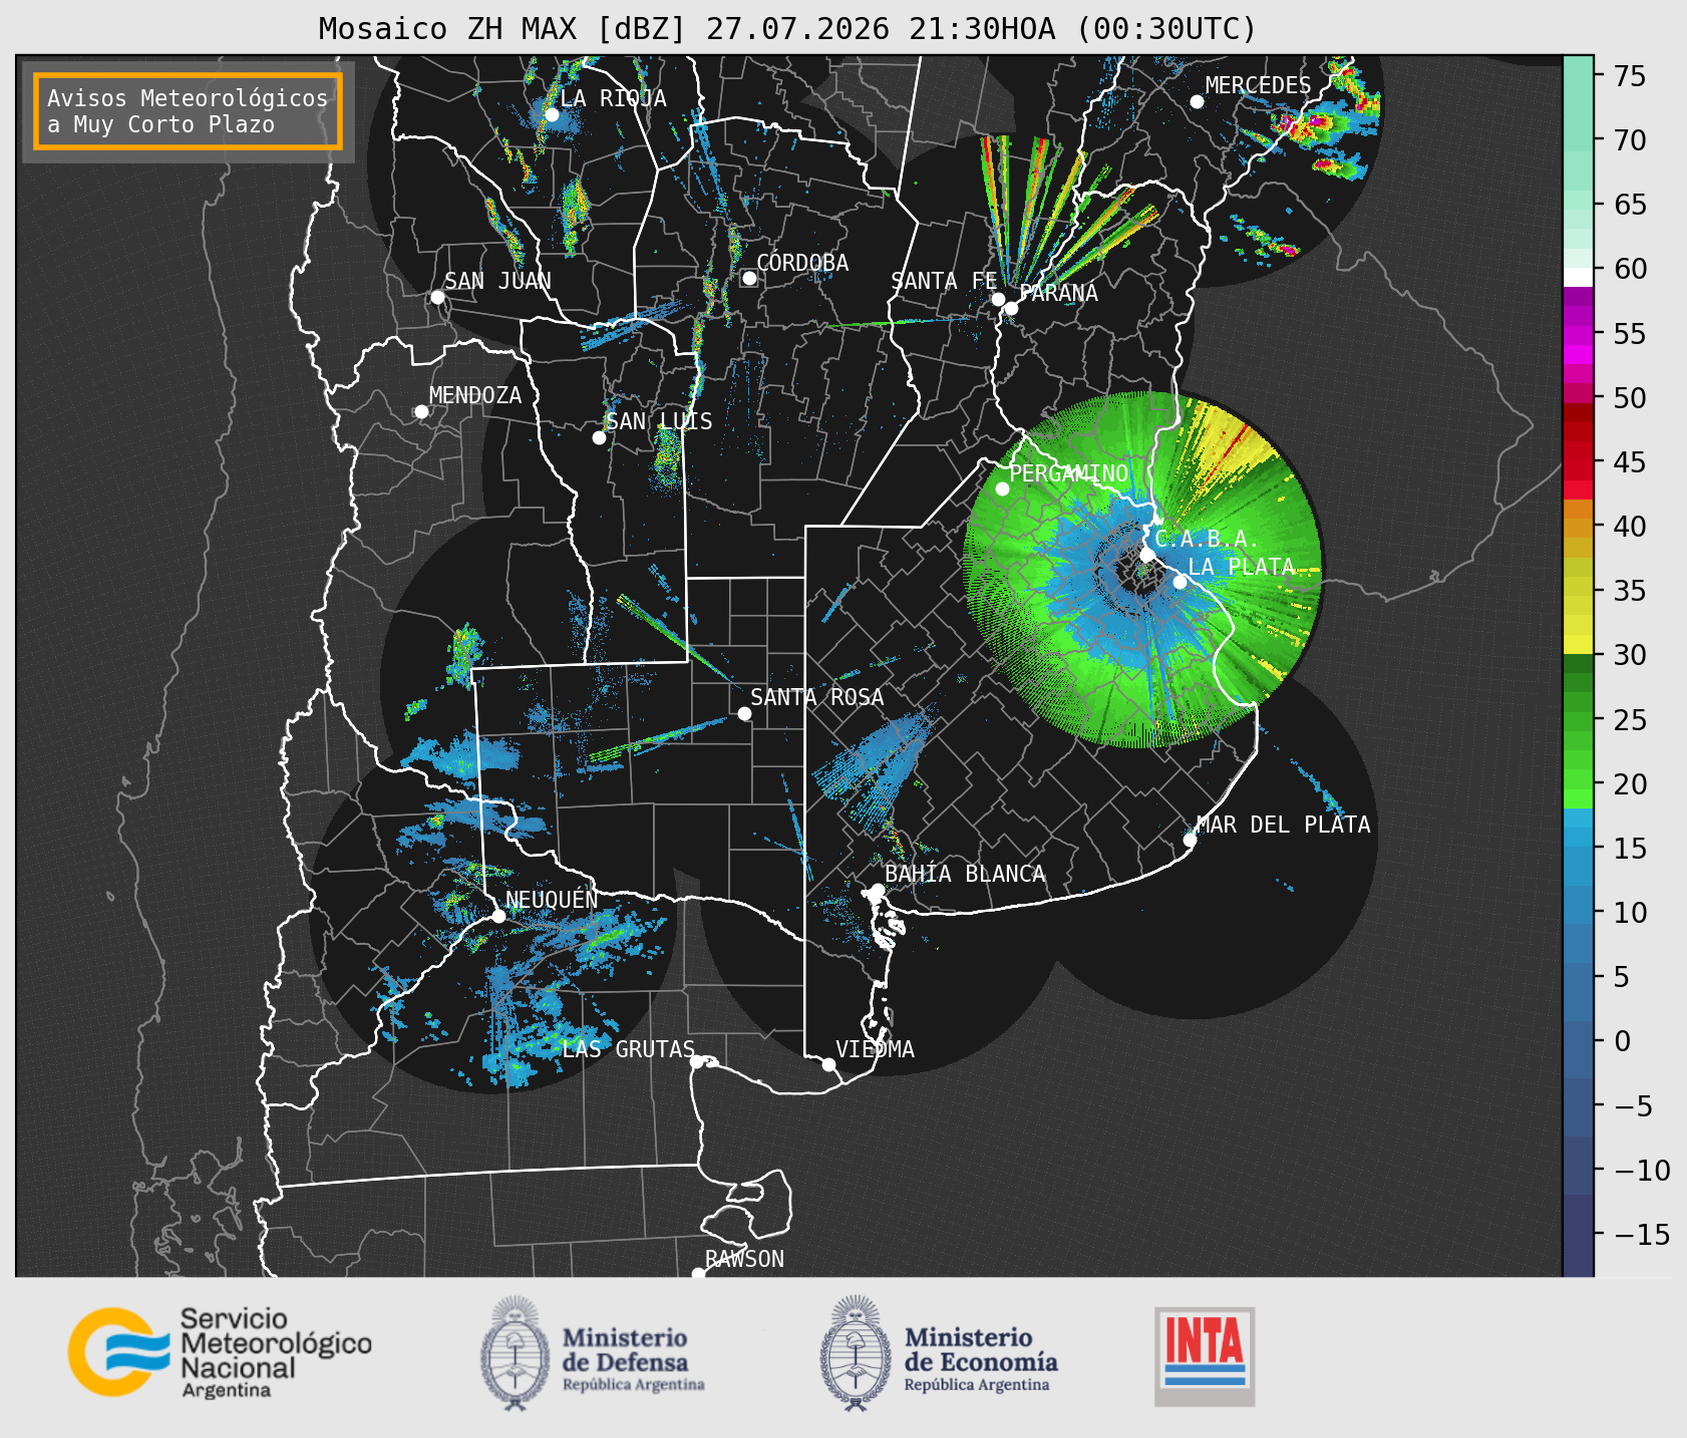Click the La Rioja city marker dot
This screenshot has width=1687, height=1438.
click(551, 115)
